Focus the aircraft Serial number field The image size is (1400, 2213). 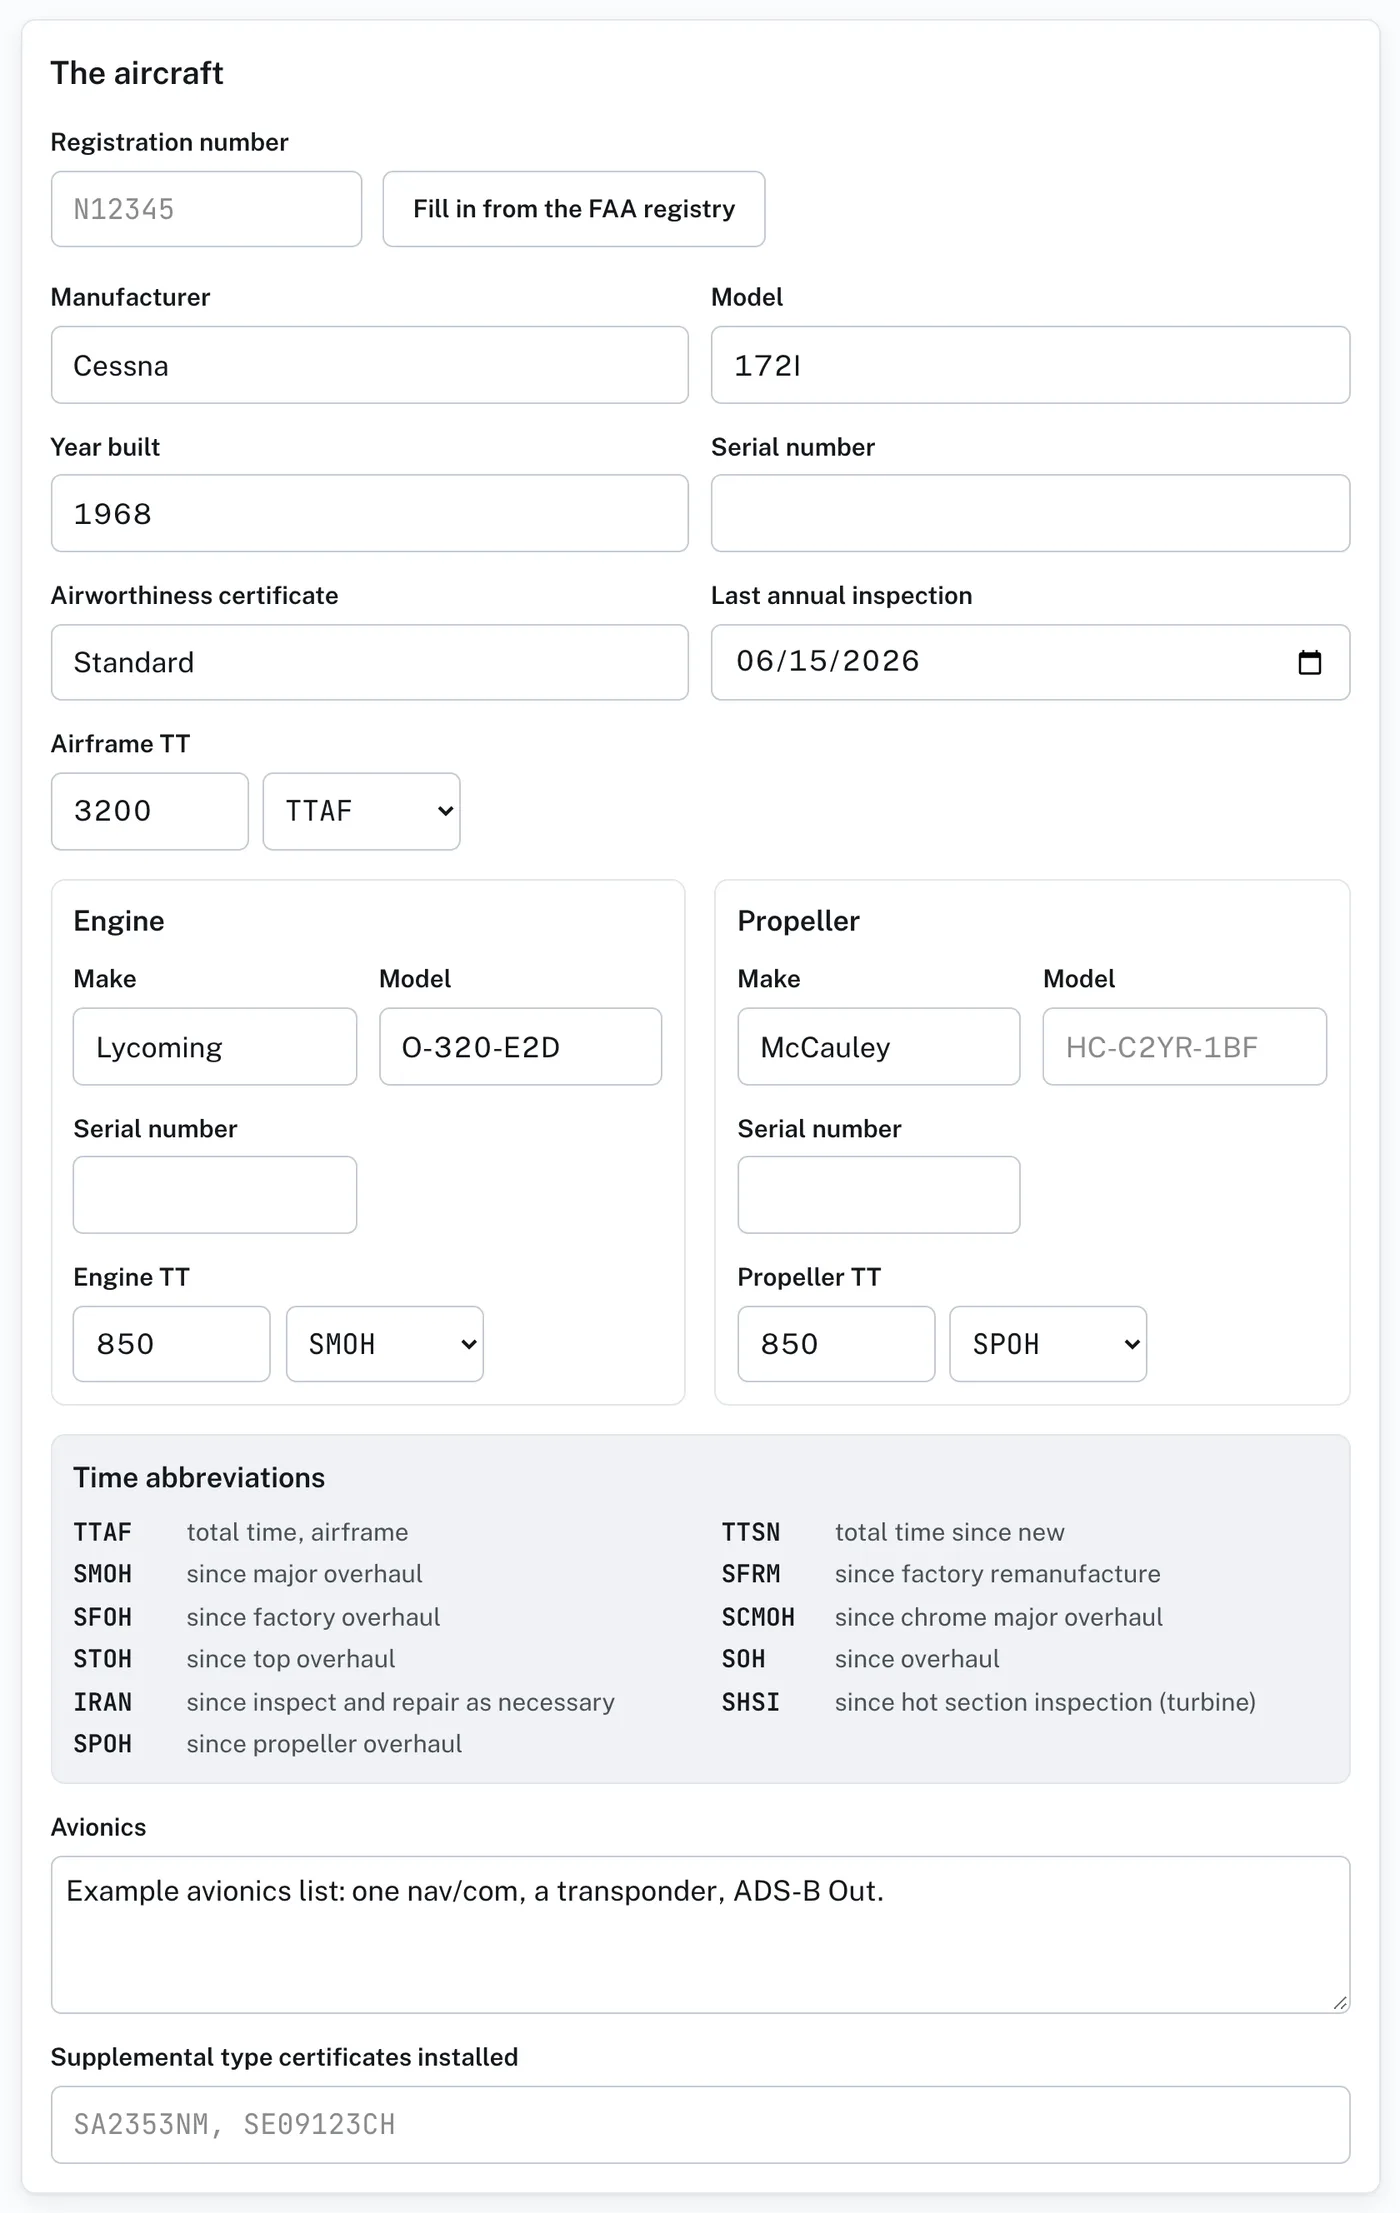tap(1030, 513)
